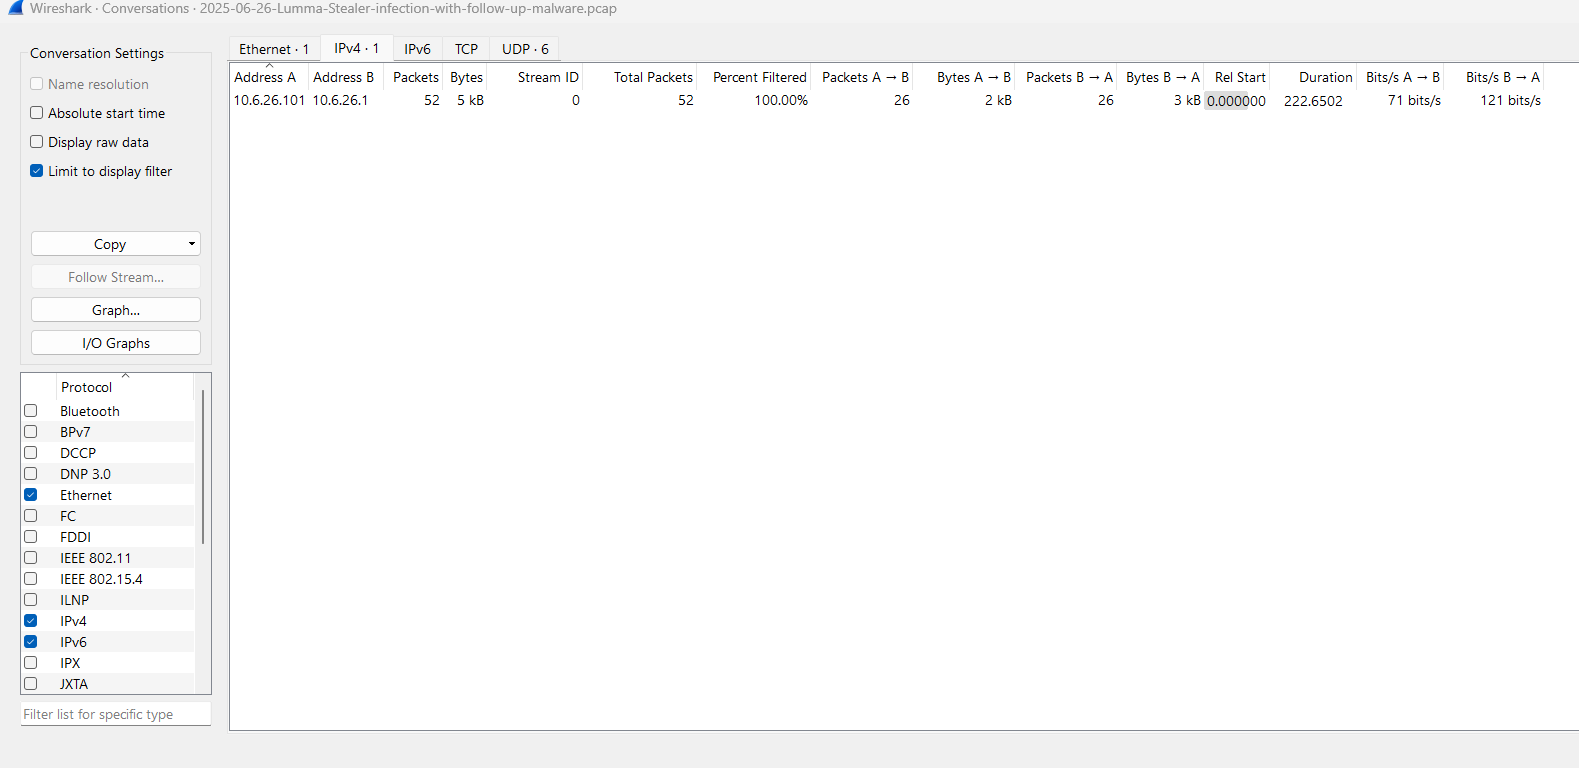Screen dimensions: 1579x768
Task: Select address 10.6.26.101 cell
Action: [x=269, y=100]
